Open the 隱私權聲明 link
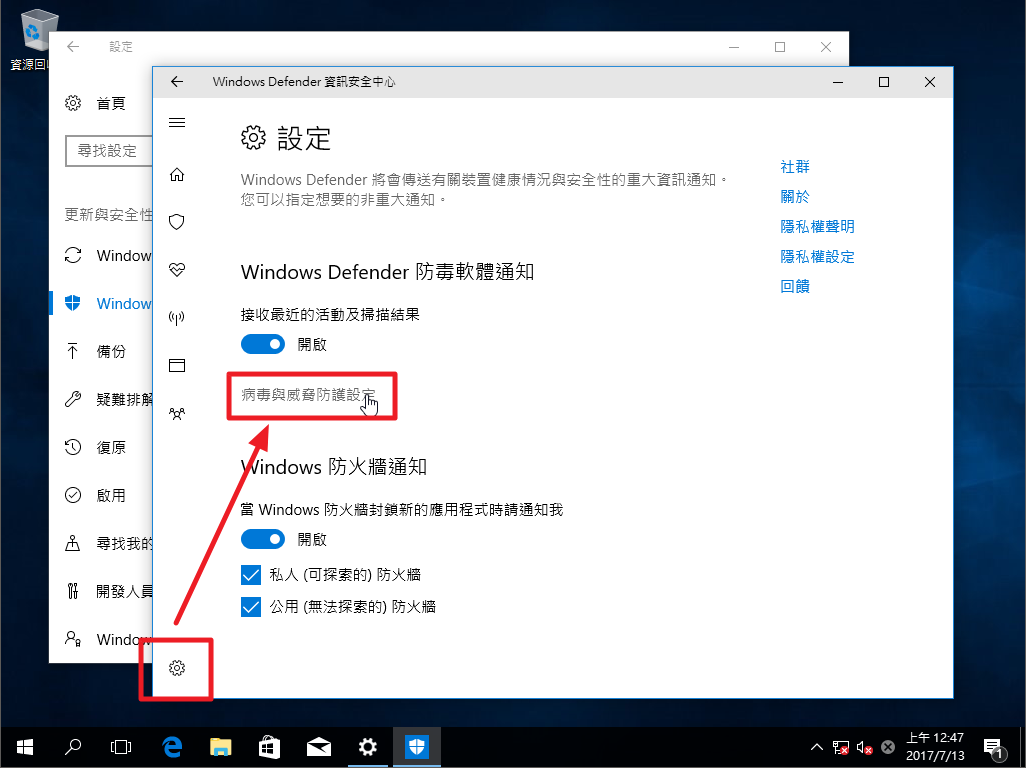The height and width of the screenshot is (768, 1026). (x=817, y=227)
